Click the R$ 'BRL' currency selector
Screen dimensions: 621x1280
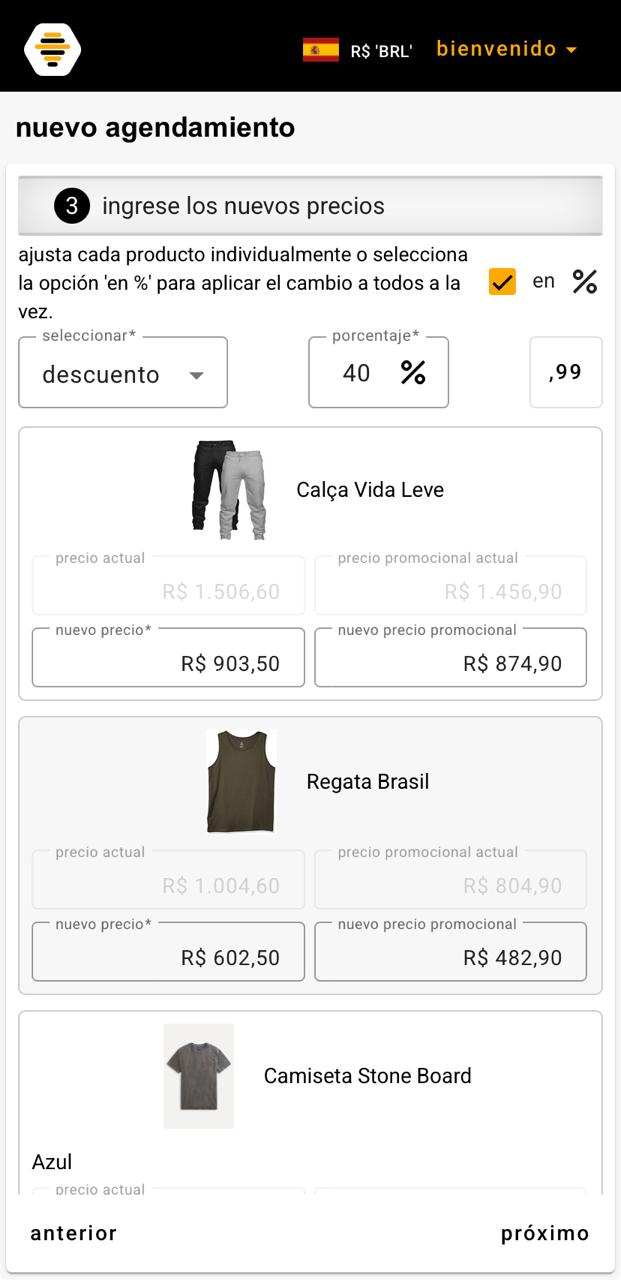click(381, 51)
